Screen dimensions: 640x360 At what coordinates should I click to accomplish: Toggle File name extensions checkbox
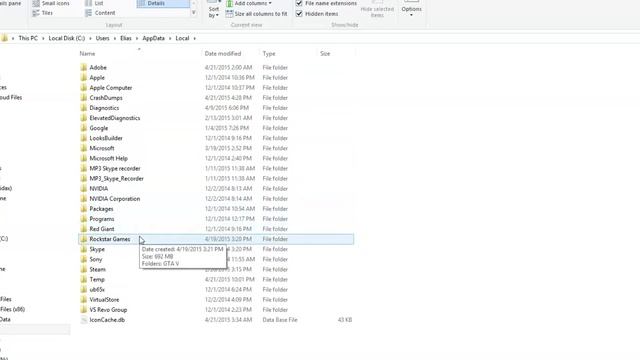tap(299, 3)
